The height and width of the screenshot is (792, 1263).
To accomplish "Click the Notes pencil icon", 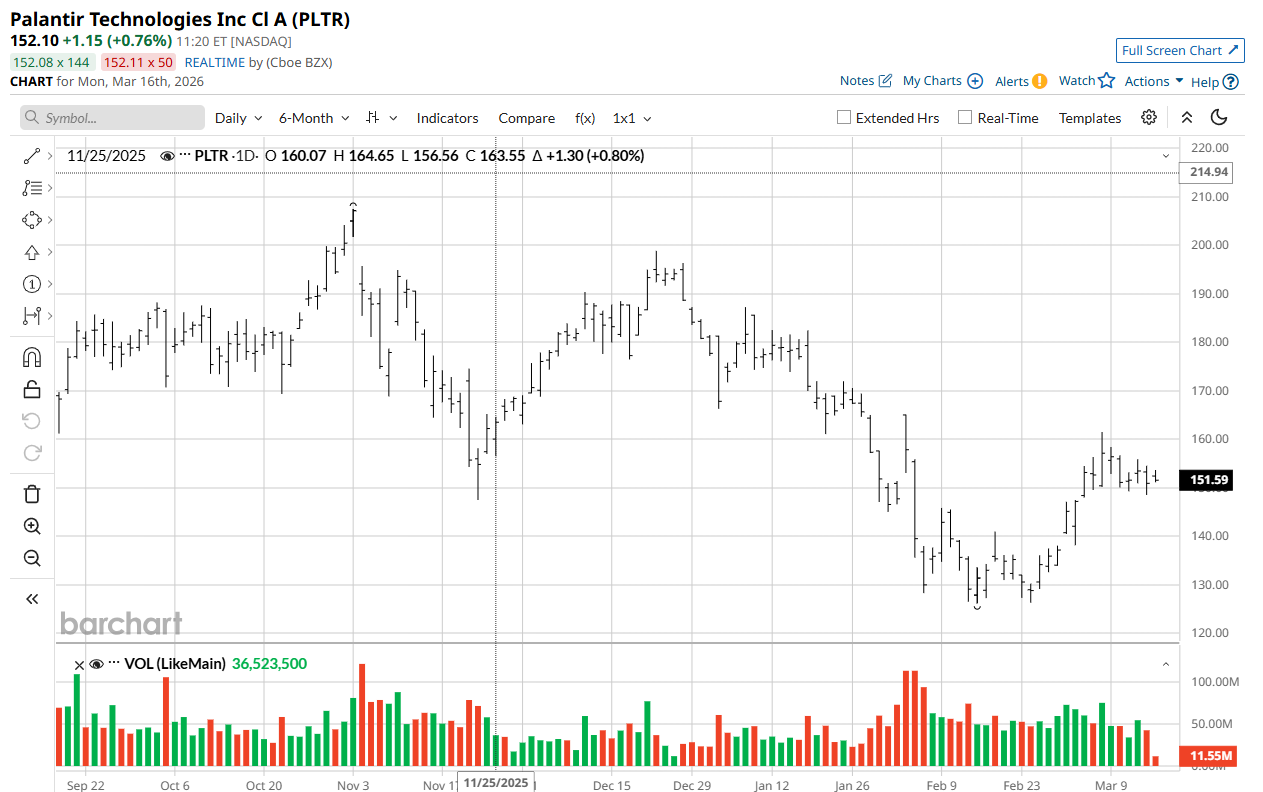I will click(x=885, y=81).
